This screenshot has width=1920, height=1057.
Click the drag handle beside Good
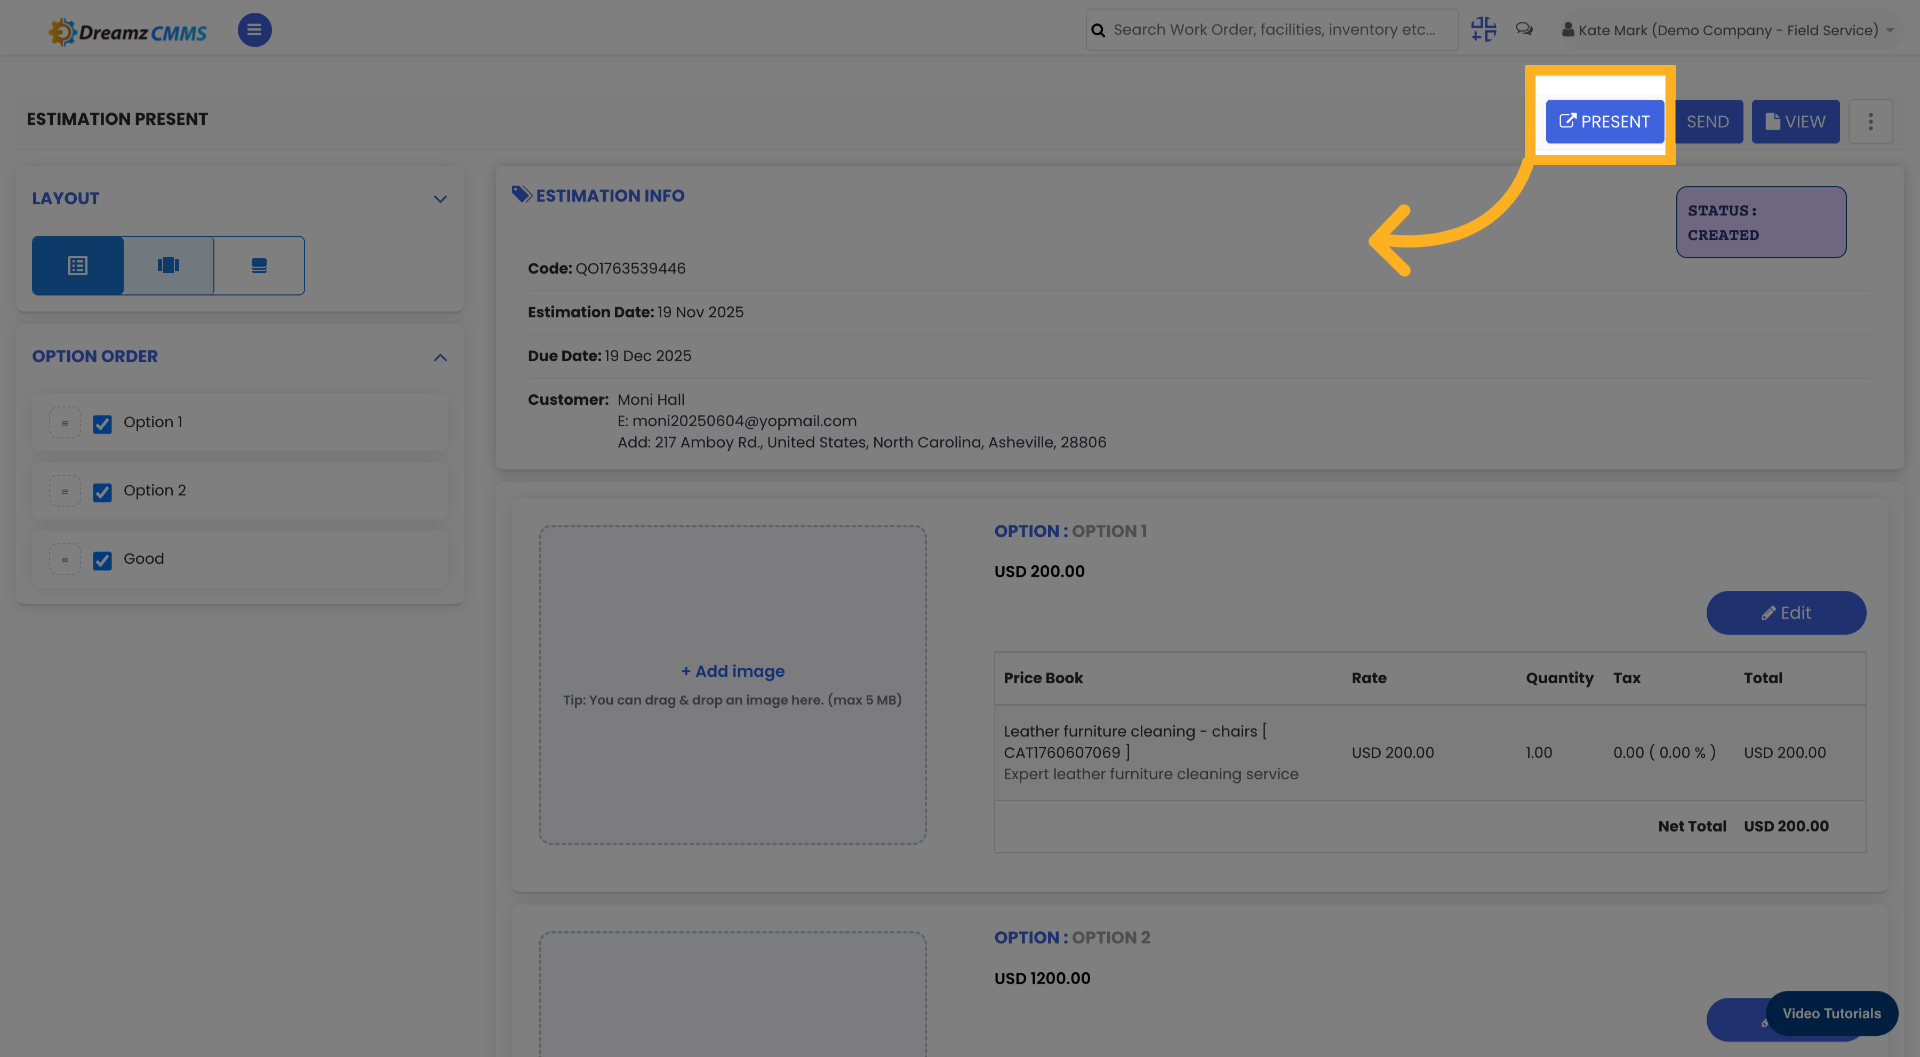click(x=65, y=559)
